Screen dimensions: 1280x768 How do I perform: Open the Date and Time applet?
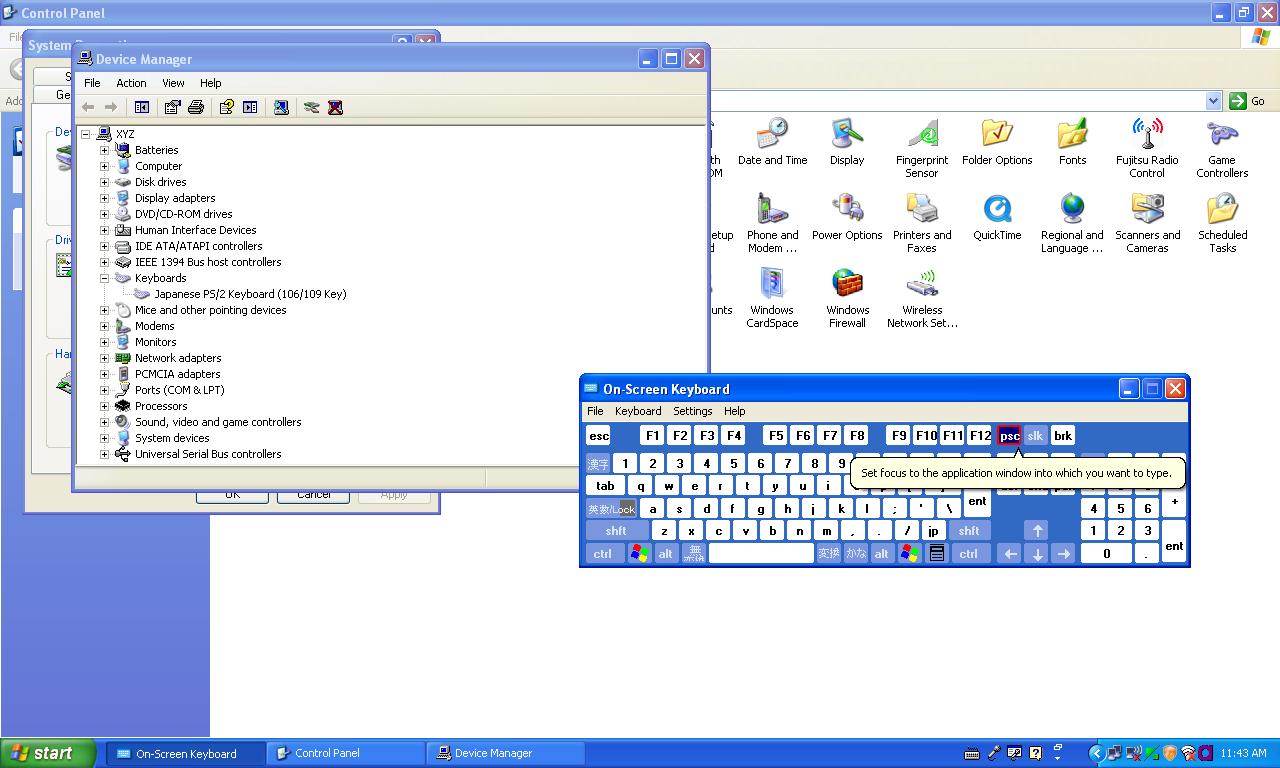pyautogui.click(x=772, y=142)
